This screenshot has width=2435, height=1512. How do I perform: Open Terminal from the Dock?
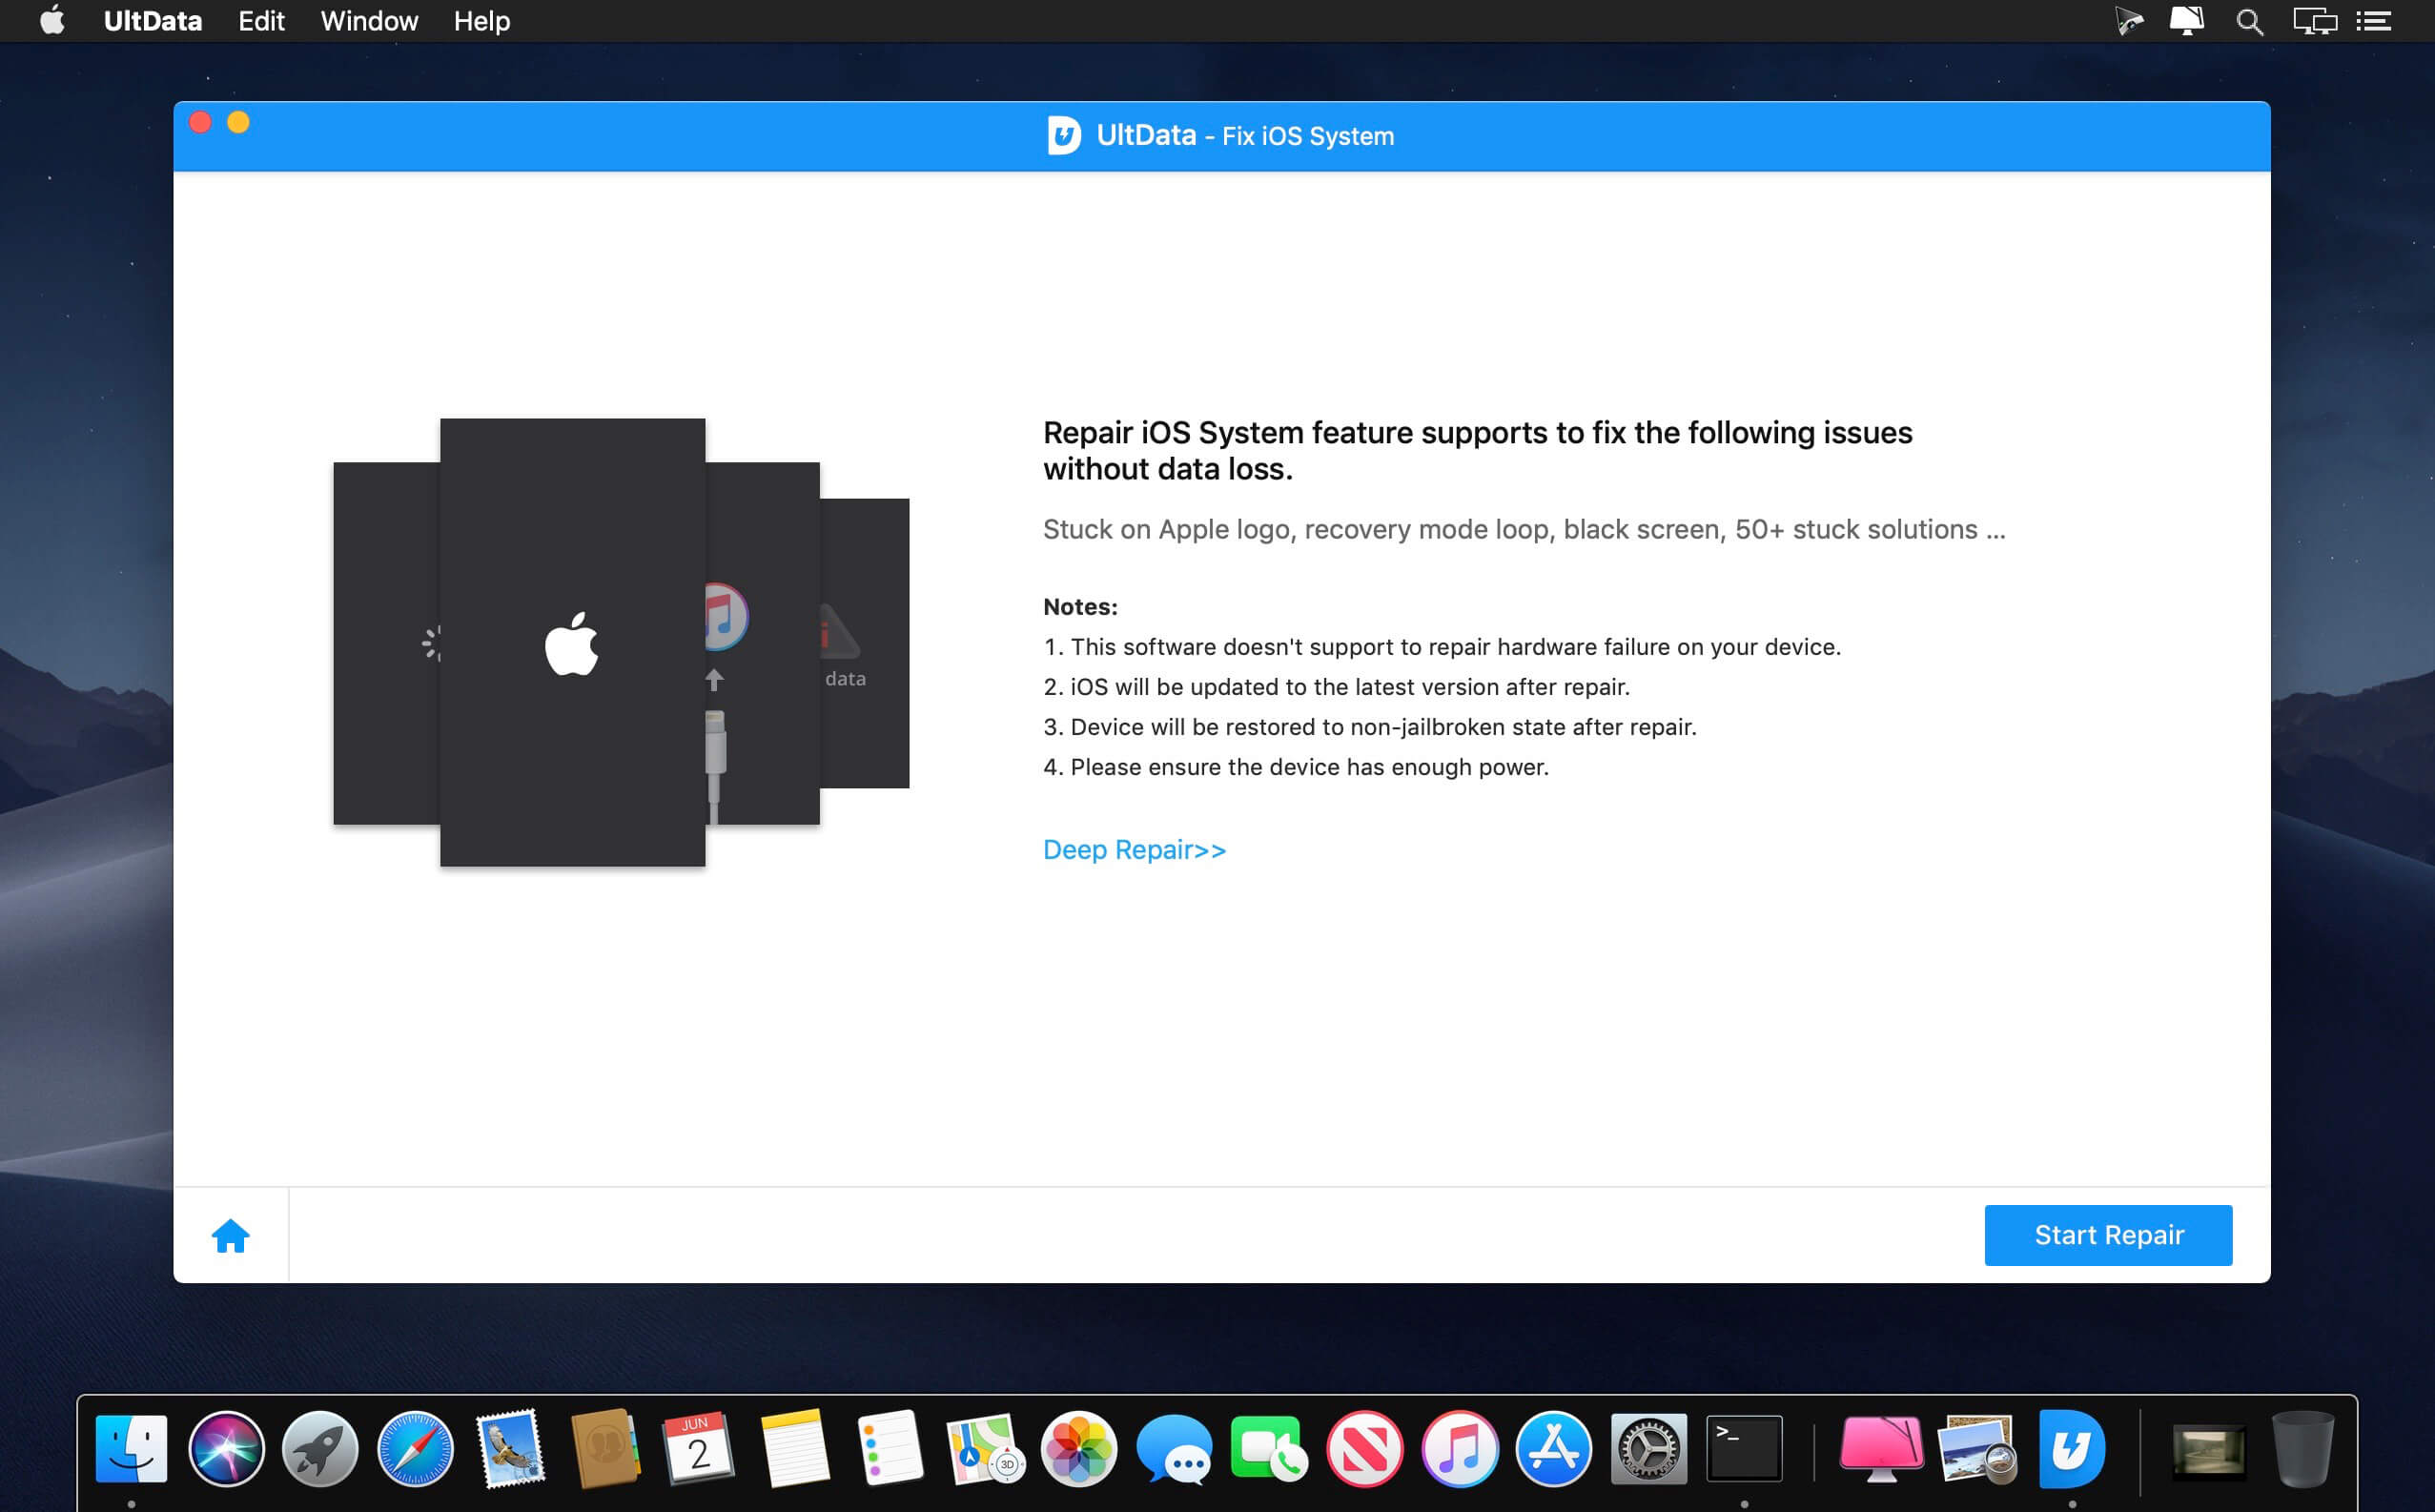[x=1743, y=1448]
